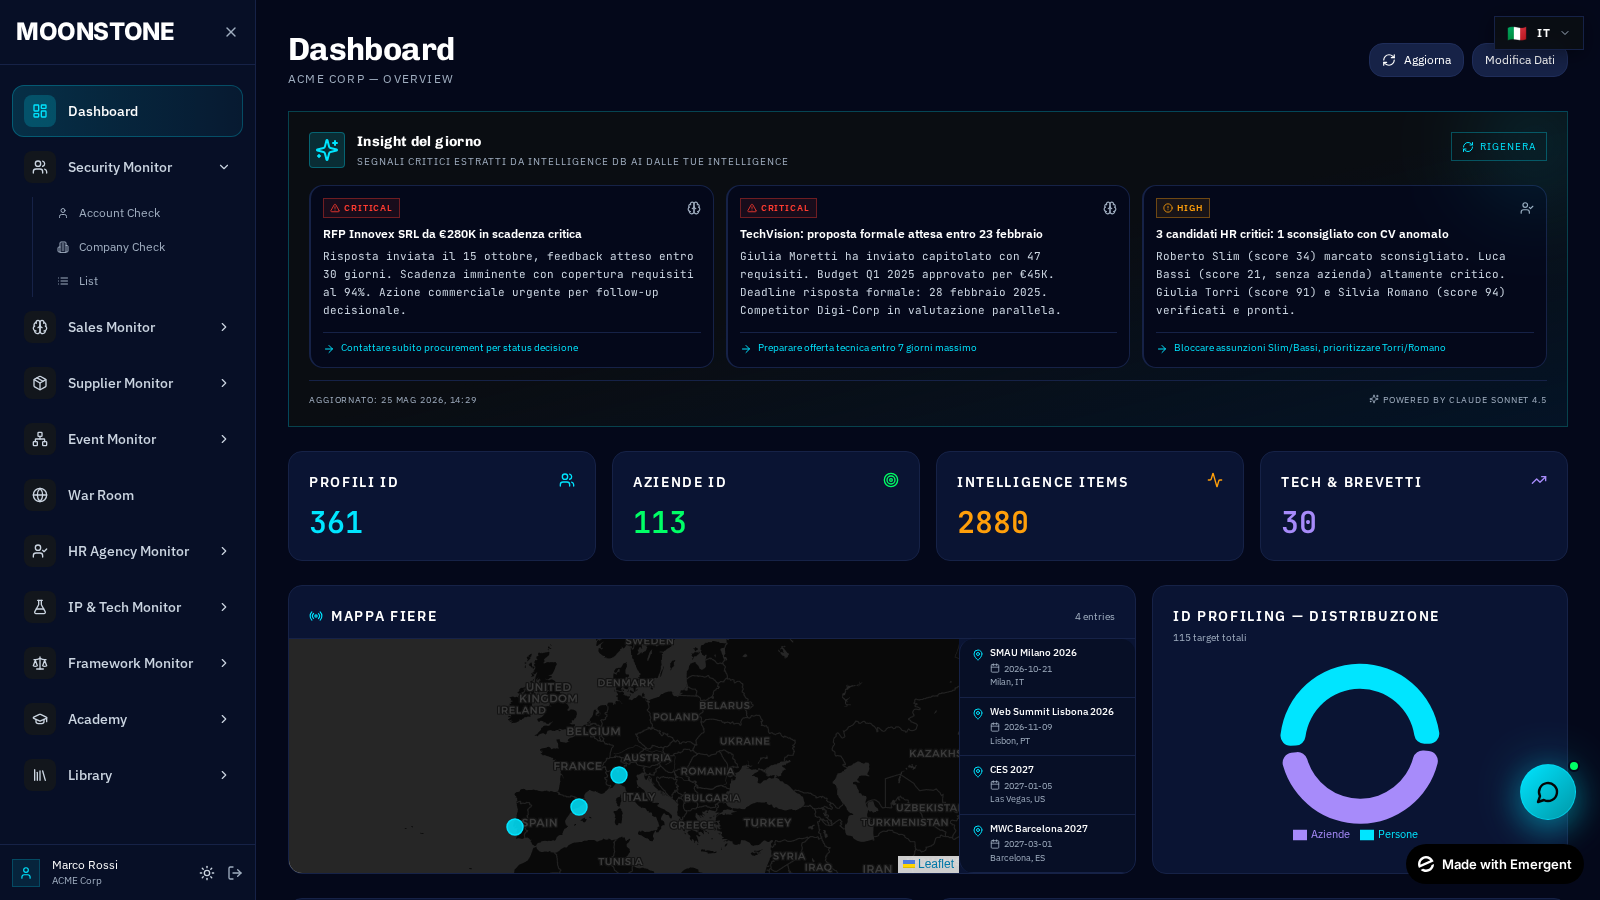This screenshot has width=1600, height=900.
Task: Open Company Check submenu item
Action: [122, 247]
